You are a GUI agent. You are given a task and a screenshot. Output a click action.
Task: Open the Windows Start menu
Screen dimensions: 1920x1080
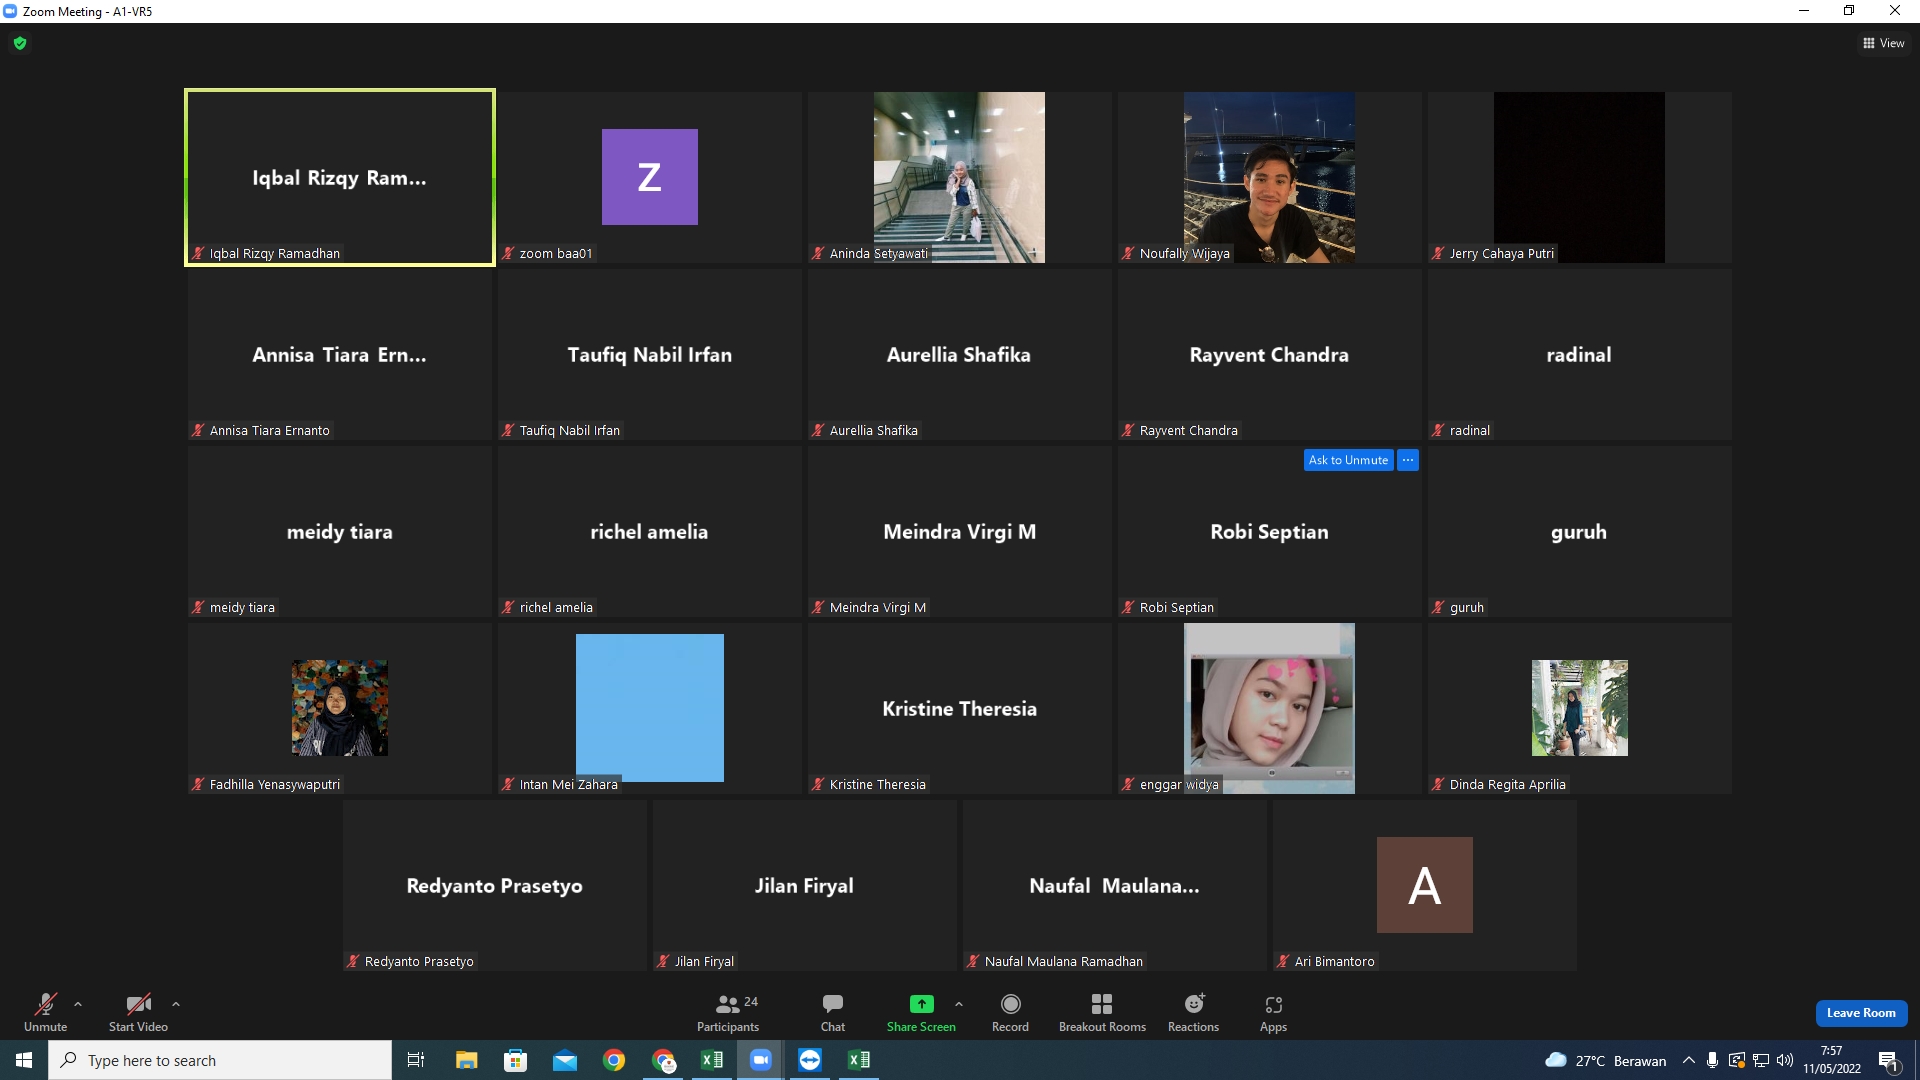(24, 1060)
